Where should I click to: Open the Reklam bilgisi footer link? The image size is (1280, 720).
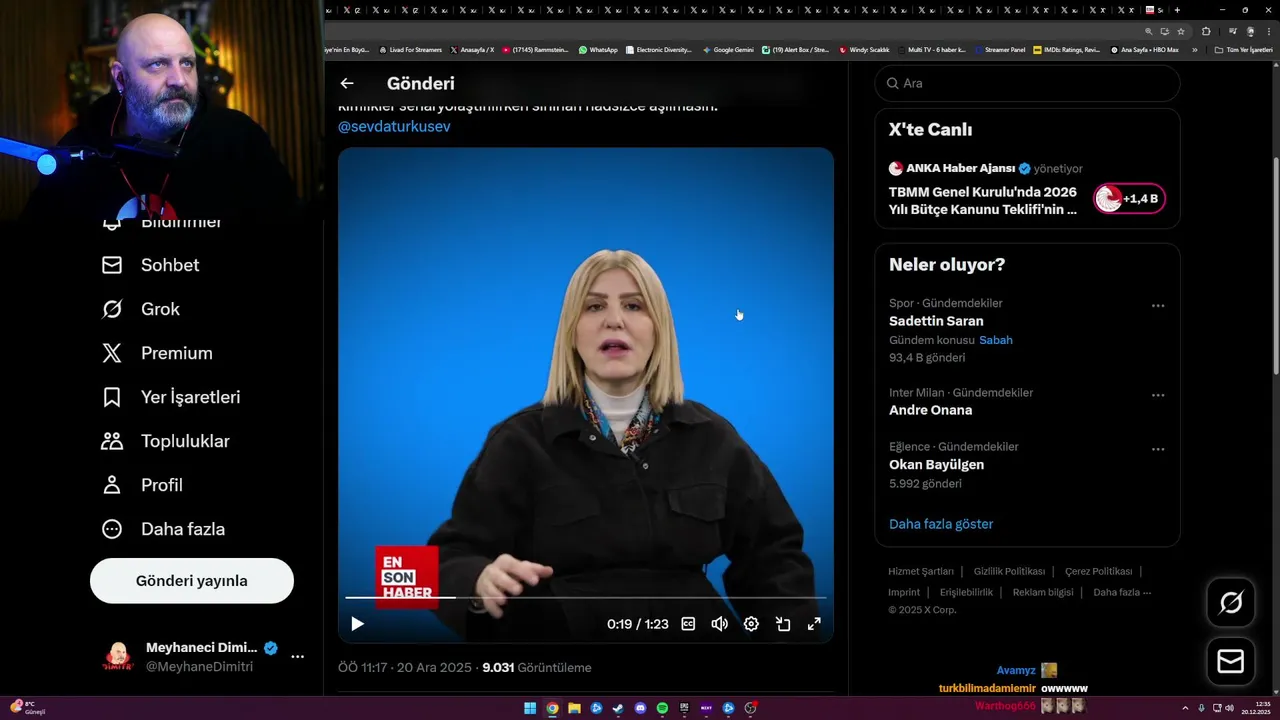[x=1043, y=593]
